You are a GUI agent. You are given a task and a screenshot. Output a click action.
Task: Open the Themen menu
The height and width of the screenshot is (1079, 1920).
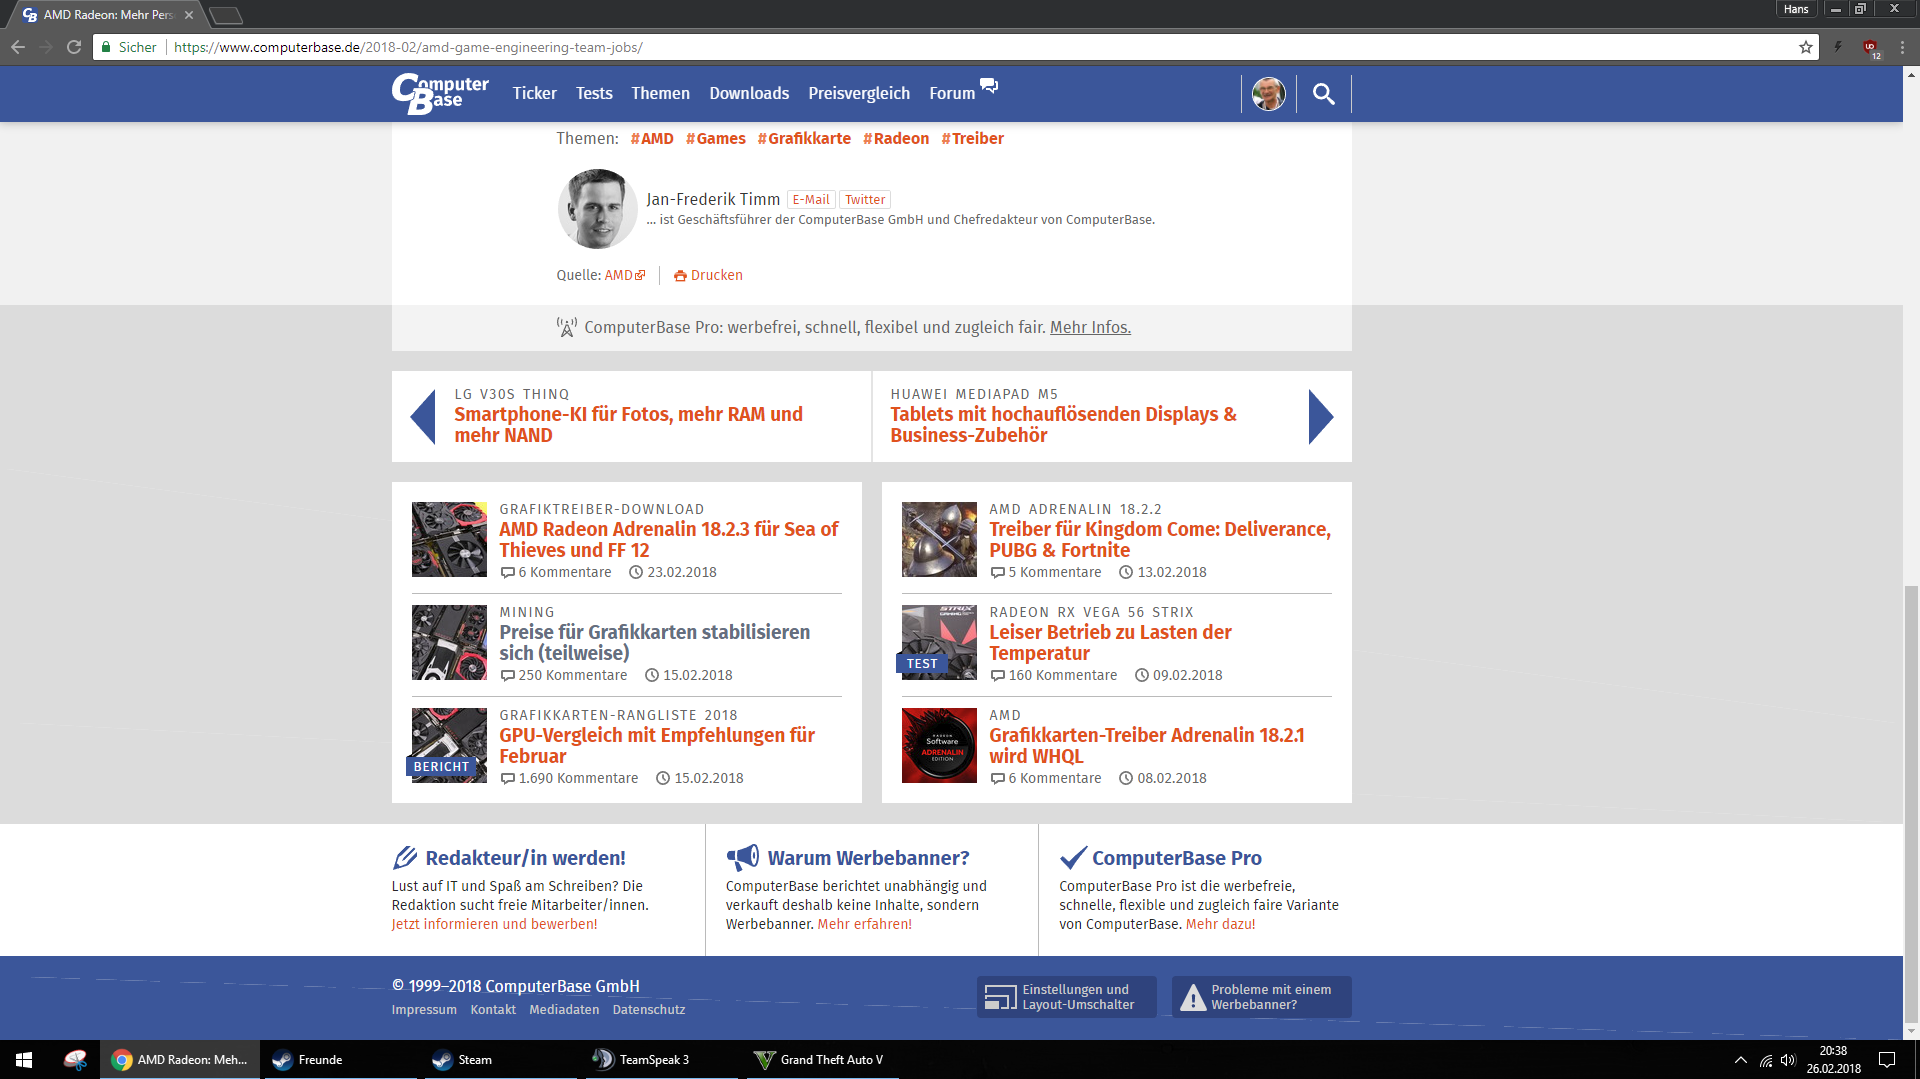point(660,93)
